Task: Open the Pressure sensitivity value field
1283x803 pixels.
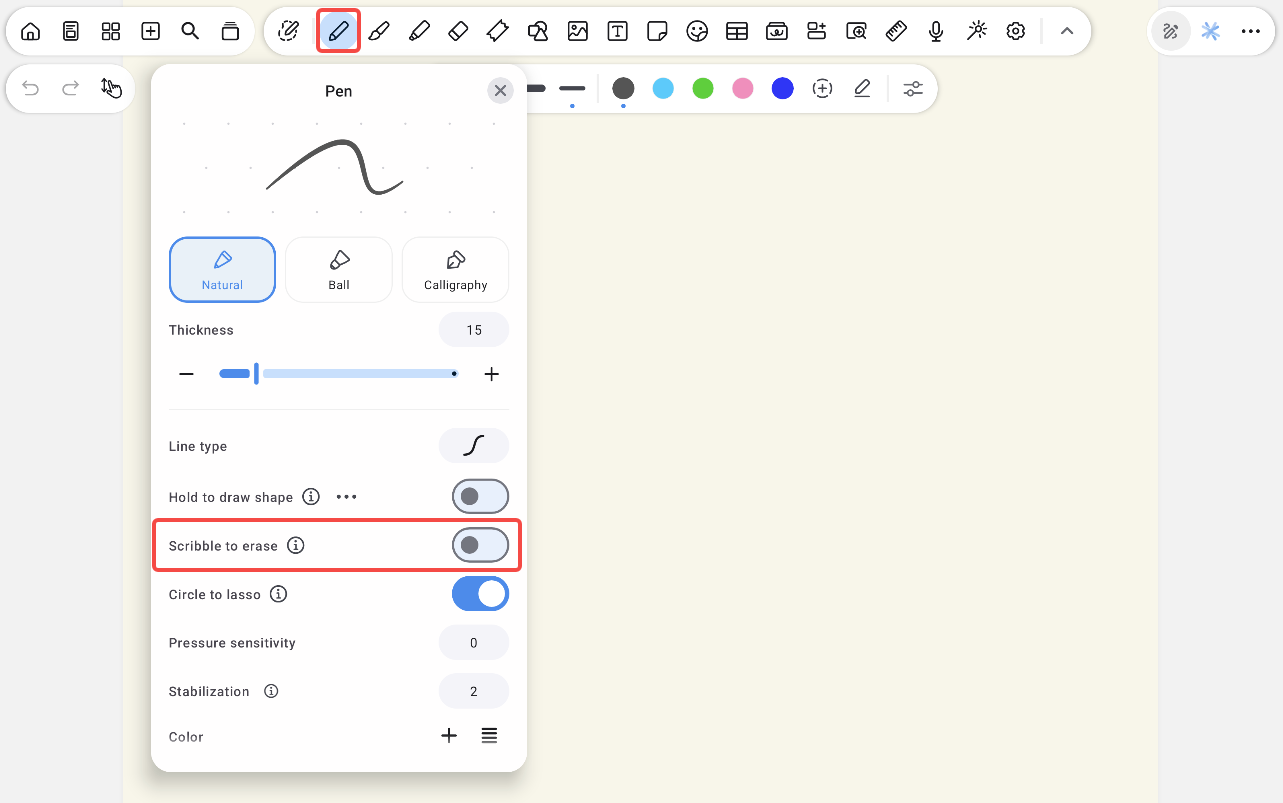Action: (x=474, y=643)
